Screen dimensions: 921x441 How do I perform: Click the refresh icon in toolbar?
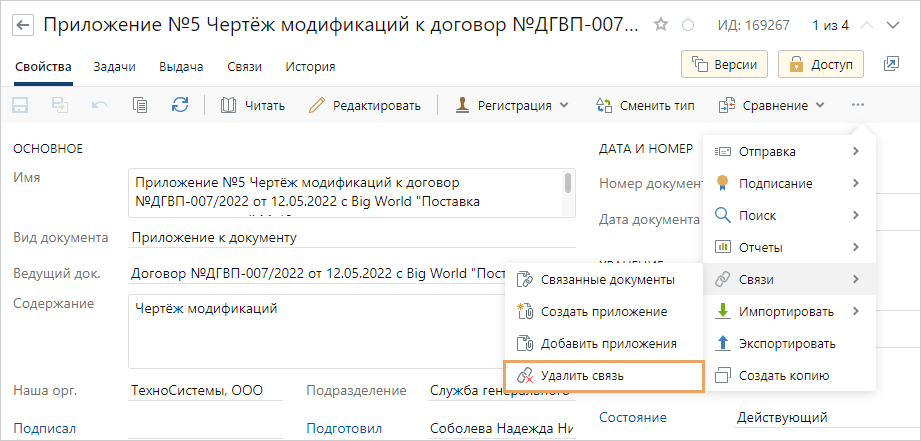[180, 105]
